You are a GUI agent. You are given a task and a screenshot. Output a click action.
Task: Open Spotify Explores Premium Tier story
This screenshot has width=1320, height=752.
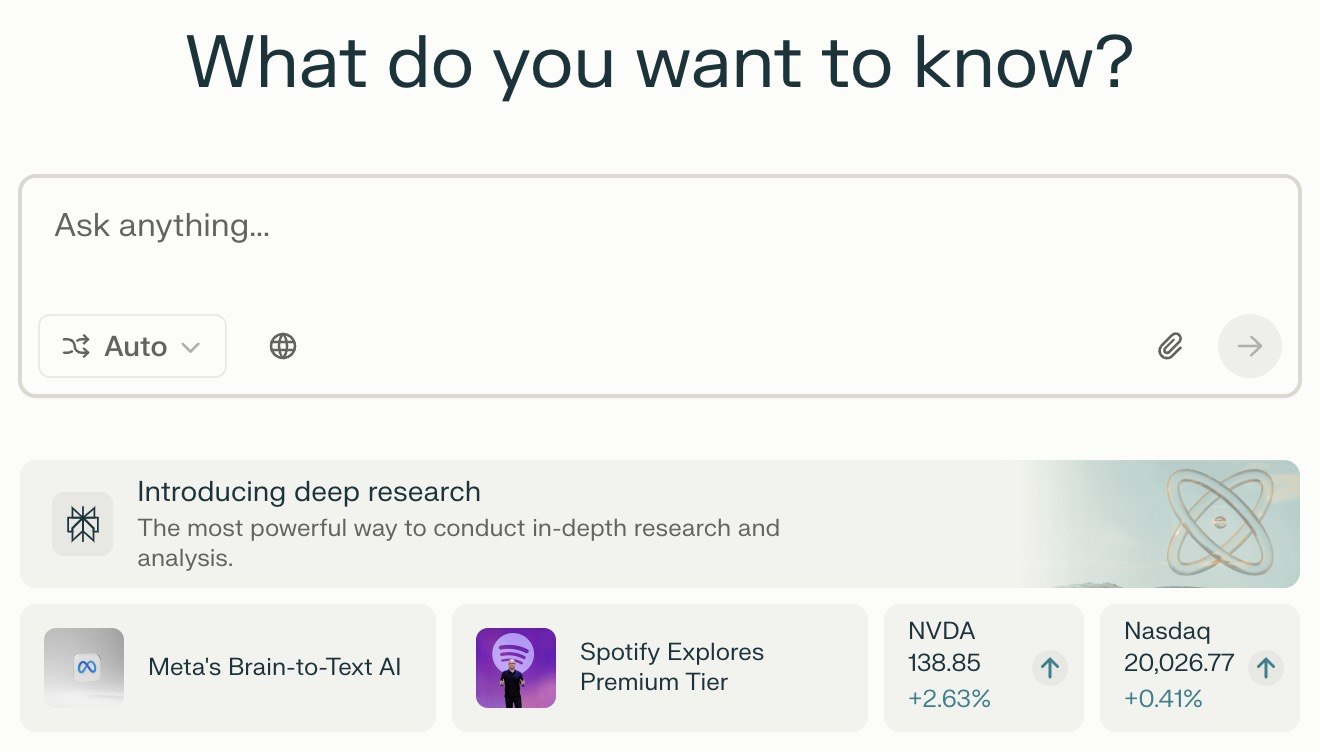pyautogui.click(x=660, y=668)
